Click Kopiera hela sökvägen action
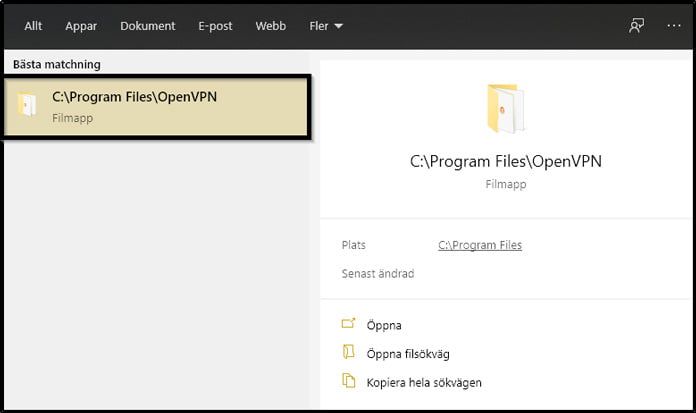The width and height of the screenshot is (696, 413). point(424,383)
